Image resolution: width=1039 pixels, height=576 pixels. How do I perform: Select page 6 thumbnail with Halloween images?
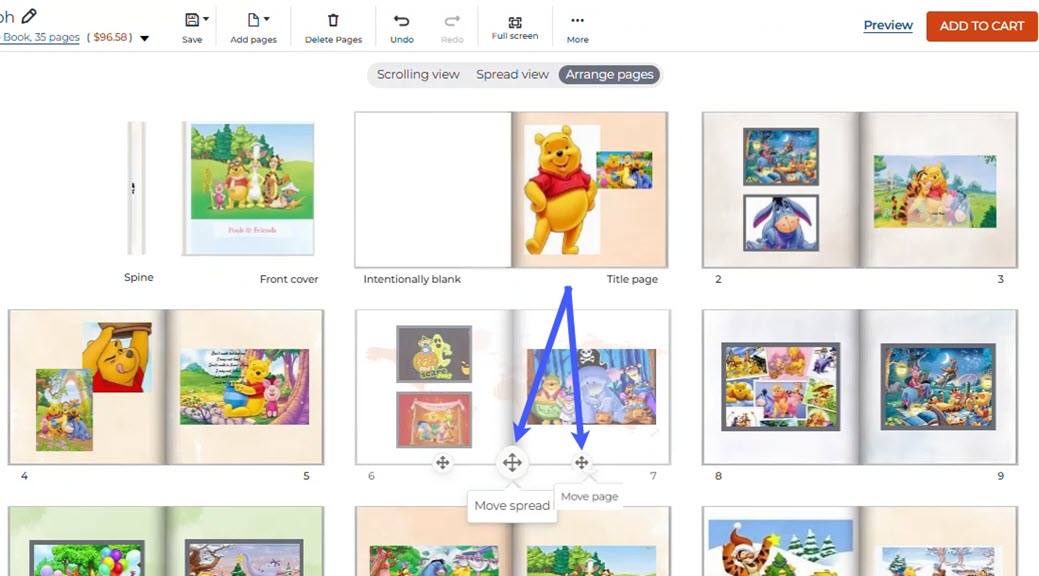tap(433, 387)
